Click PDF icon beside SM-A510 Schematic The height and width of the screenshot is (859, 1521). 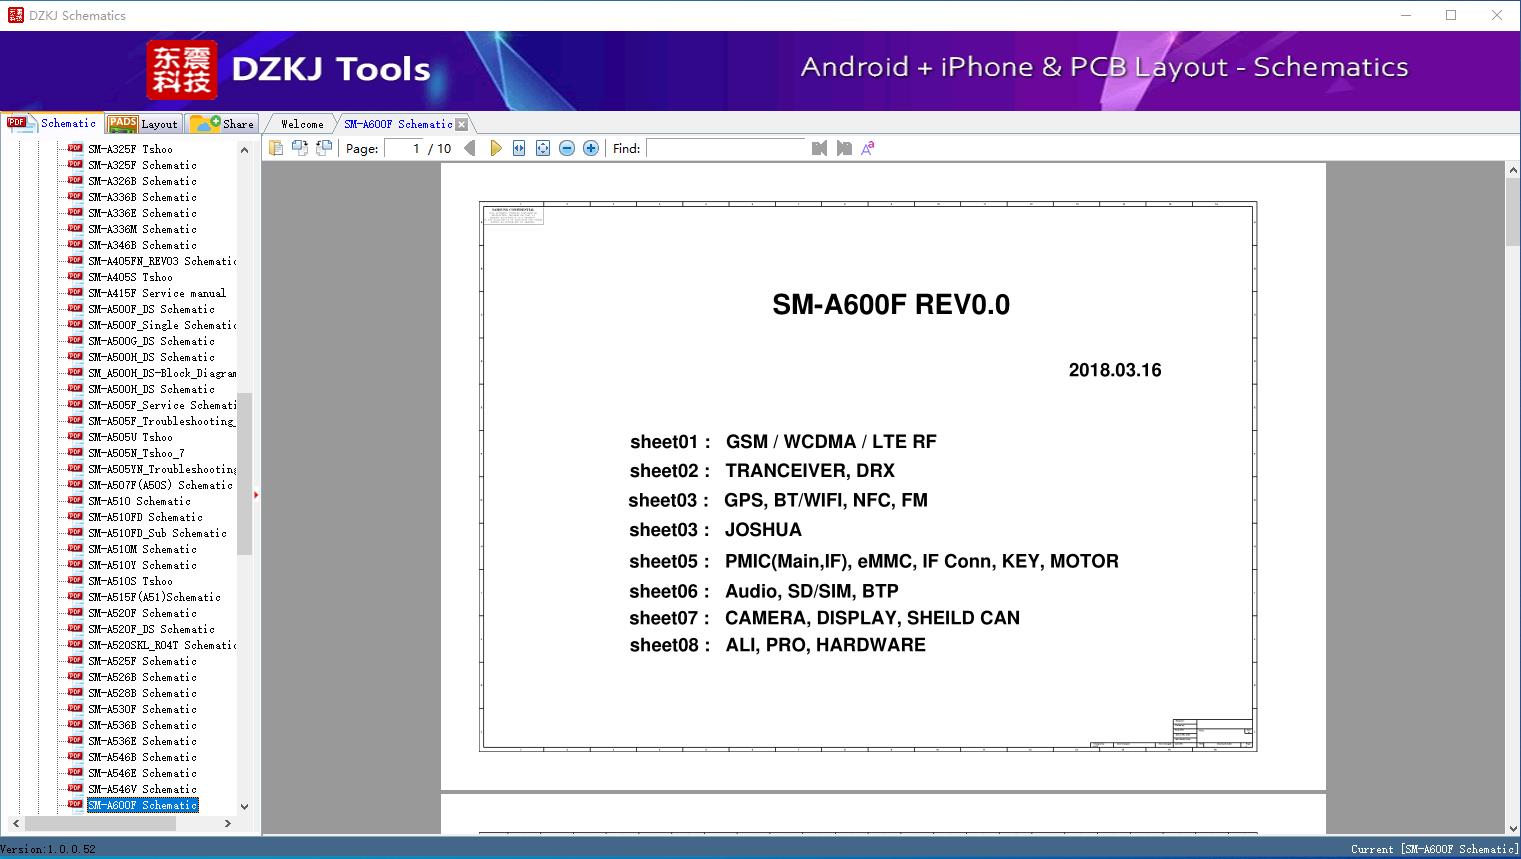click(x=75, y=500)
